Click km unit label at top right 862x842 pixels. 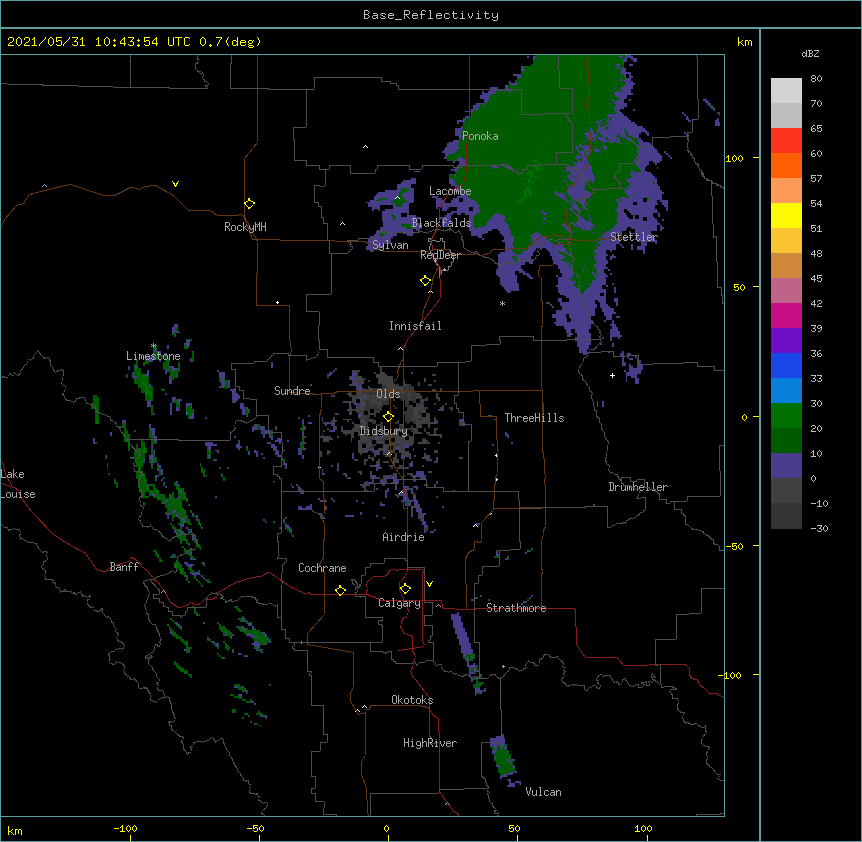[x=744, y=42]
